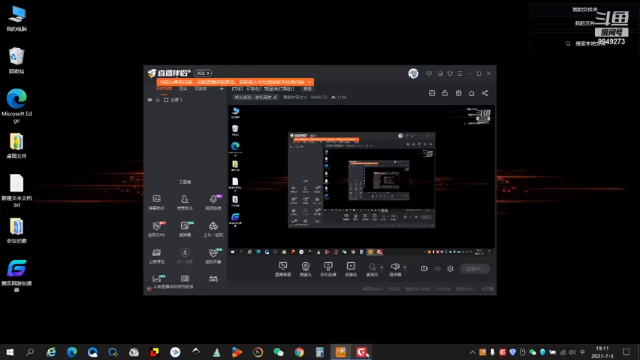The image size is (640, 360).
Task: Open the danmaku assistant tool
Action: [156, 202]
